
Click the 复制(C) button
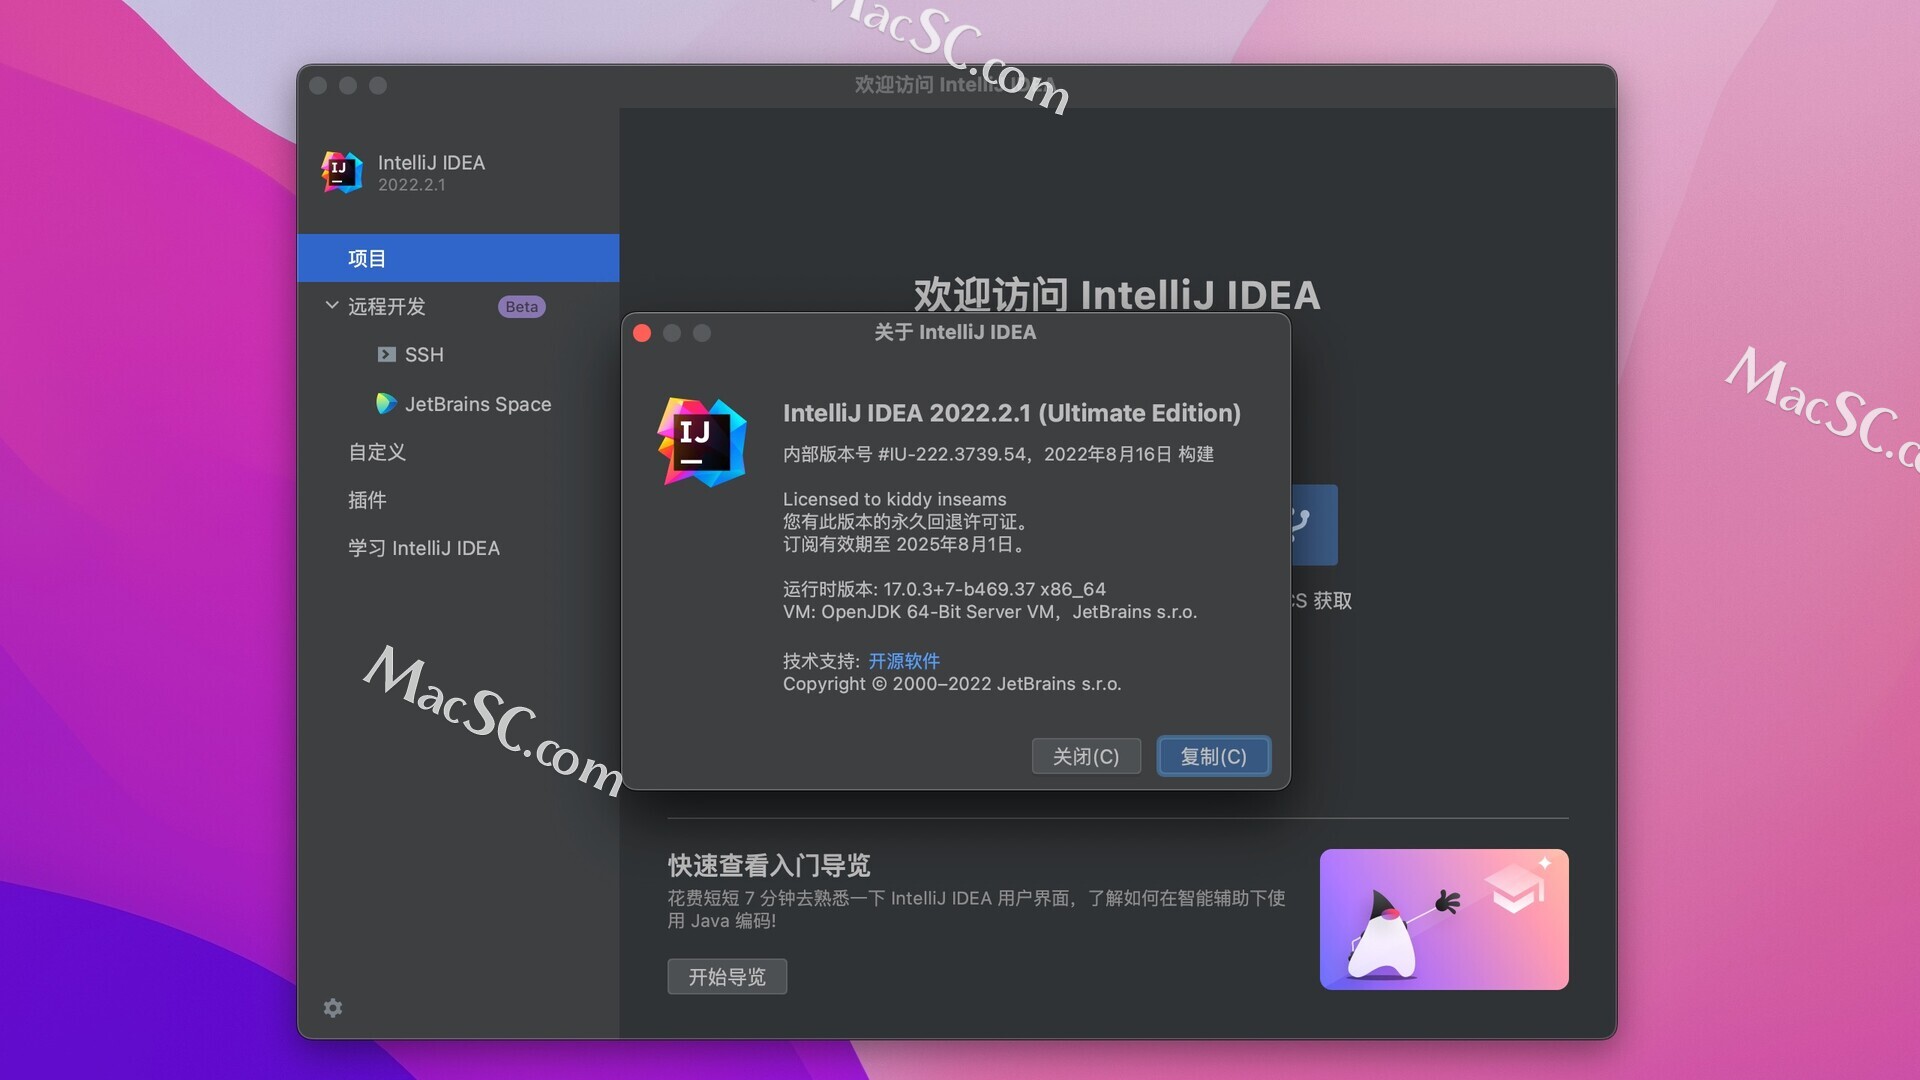point(1214,756)
